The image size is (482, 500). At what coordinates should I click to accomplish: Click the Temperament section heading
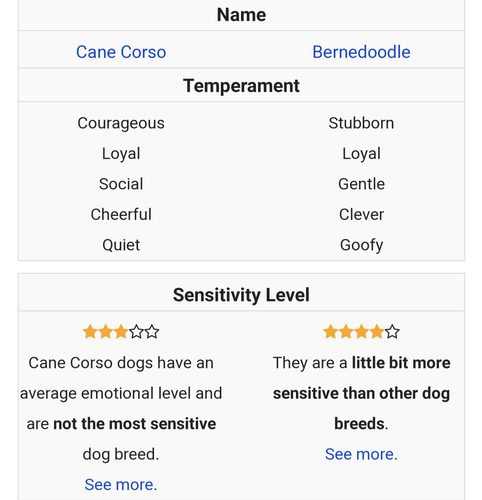[241, 86]
